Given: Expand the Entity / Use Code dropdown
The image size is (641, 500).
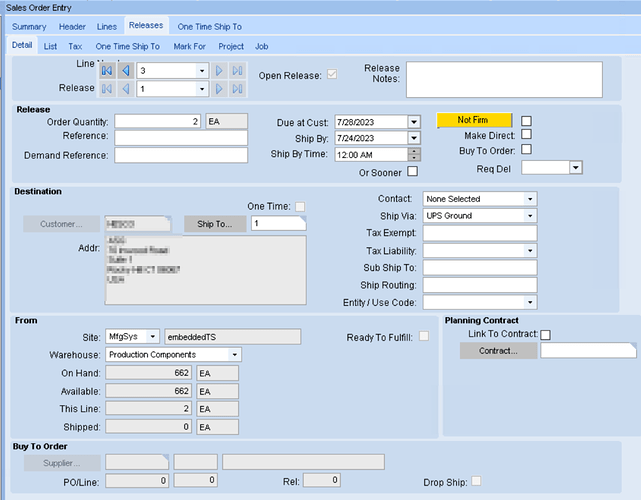Looking at the screenshot, I should click(x=530, y=303).
